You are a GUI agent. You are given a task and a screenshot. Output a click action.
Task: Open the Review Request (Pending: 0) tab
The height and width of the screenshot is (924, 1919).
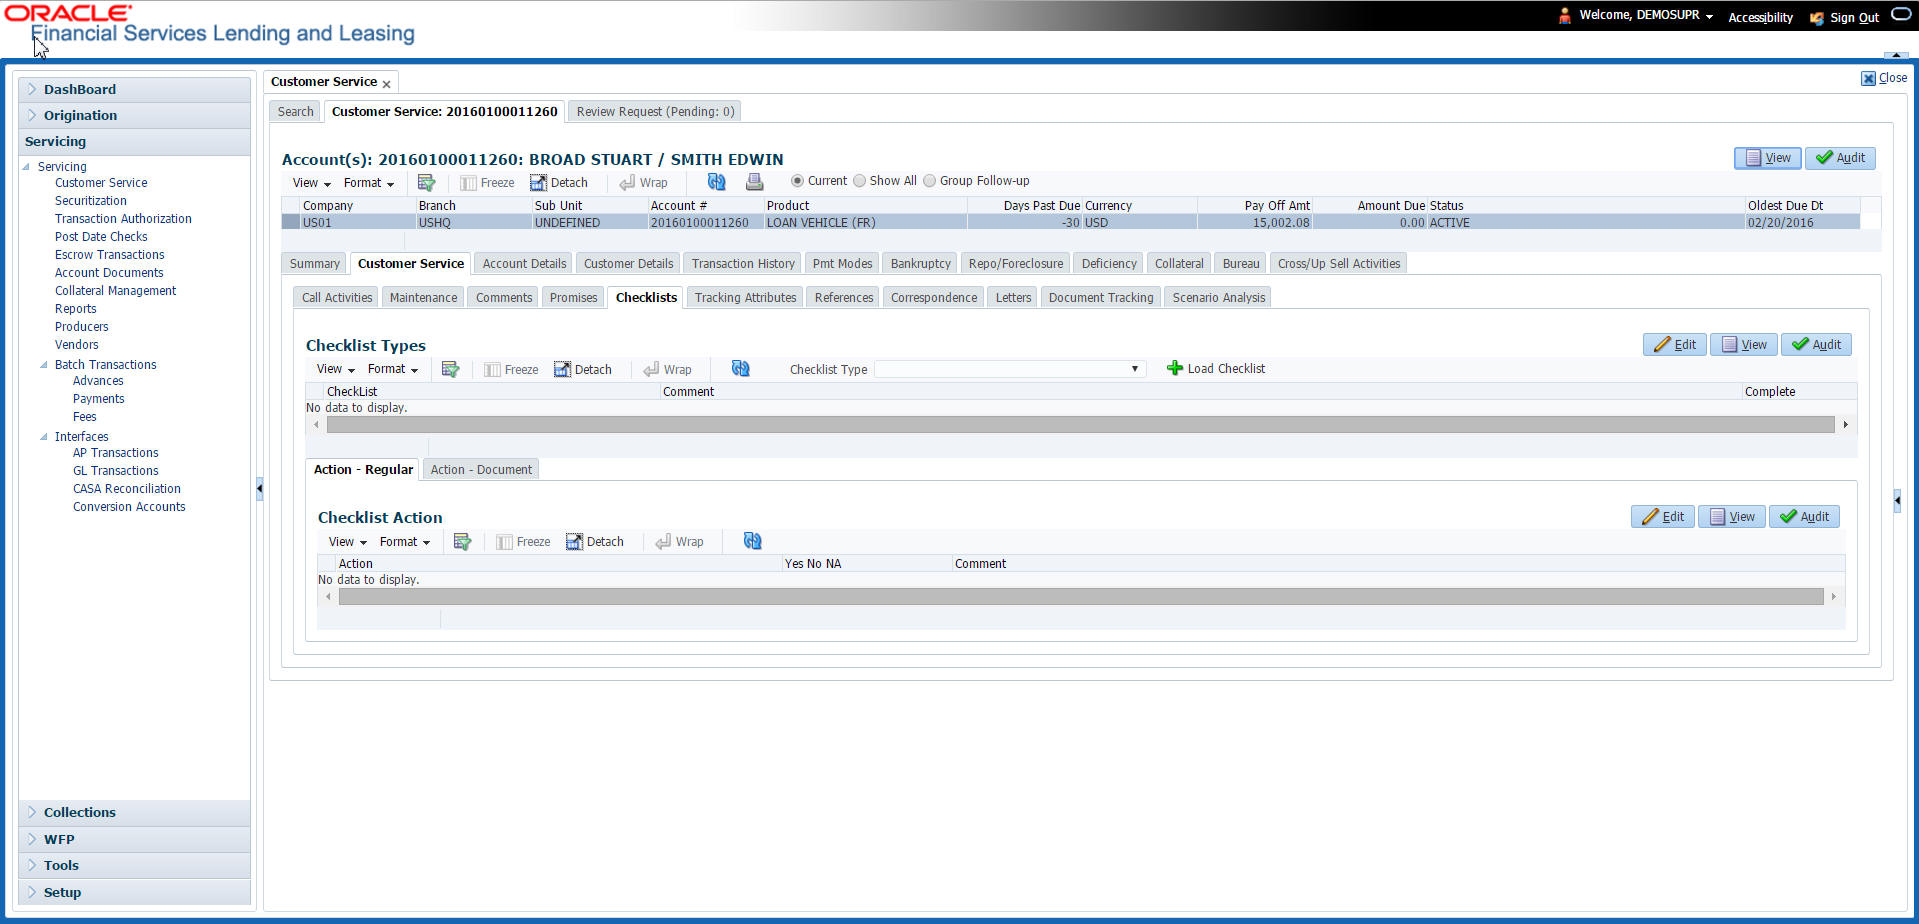point(655,112)
